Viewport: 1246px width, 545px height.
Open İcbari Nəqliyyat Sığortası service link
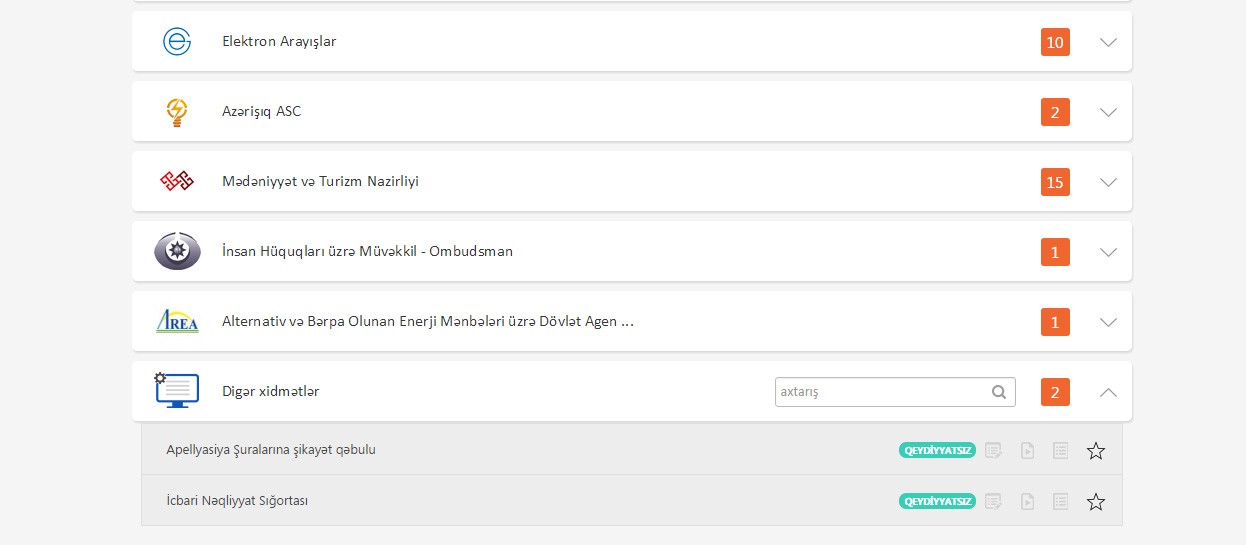[x=237, y=501]
